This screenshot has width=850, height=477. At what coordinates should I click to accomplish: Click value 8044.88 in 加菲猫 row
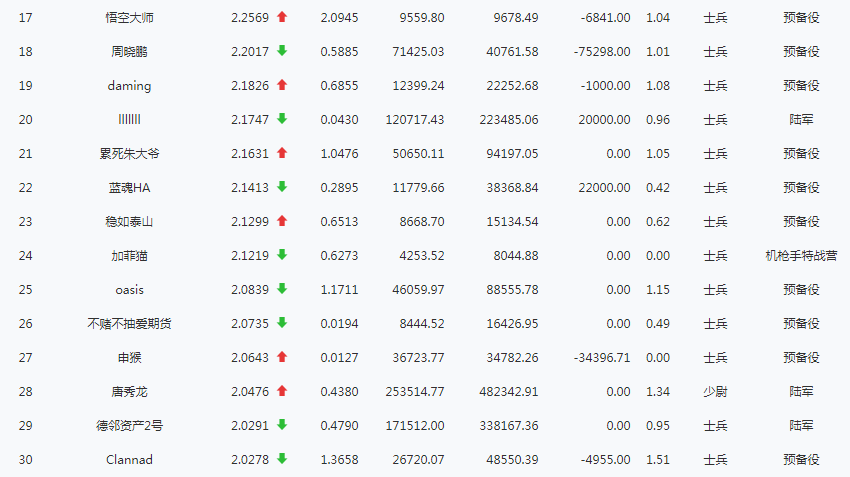[x=516, y=256]
